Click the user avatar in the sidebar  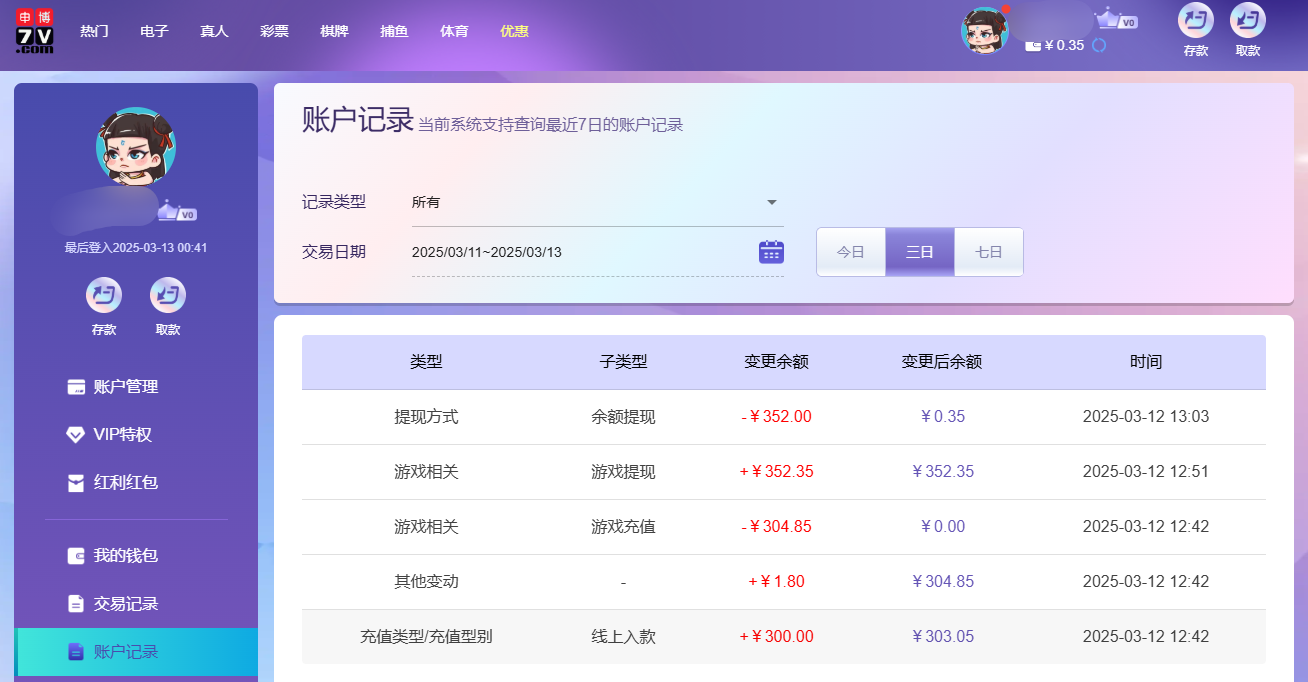click(x=135, y=146)
